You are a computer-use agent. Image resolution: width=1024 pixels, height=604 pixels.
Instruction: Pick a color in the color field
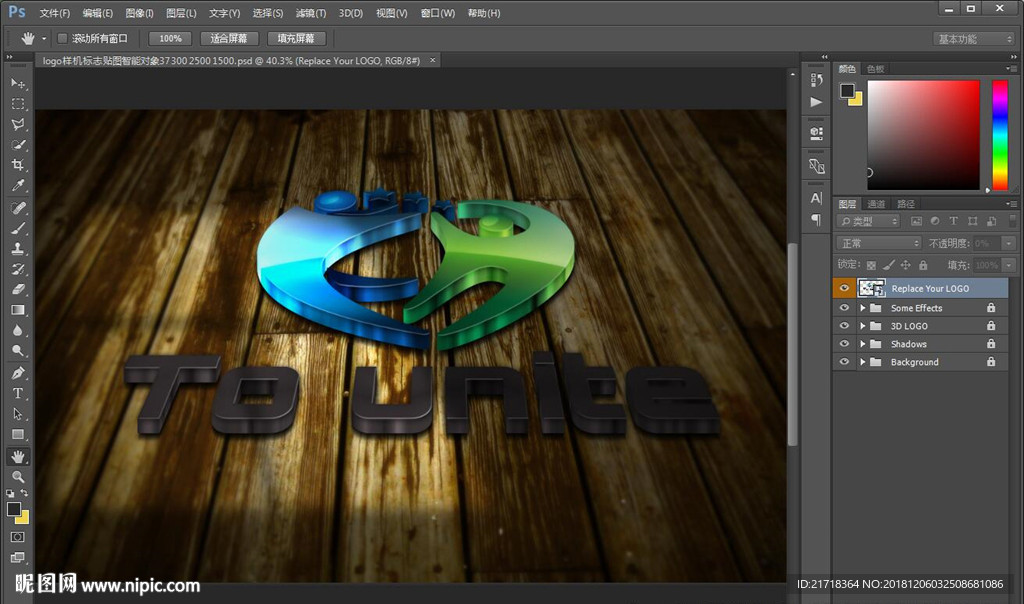923,135
